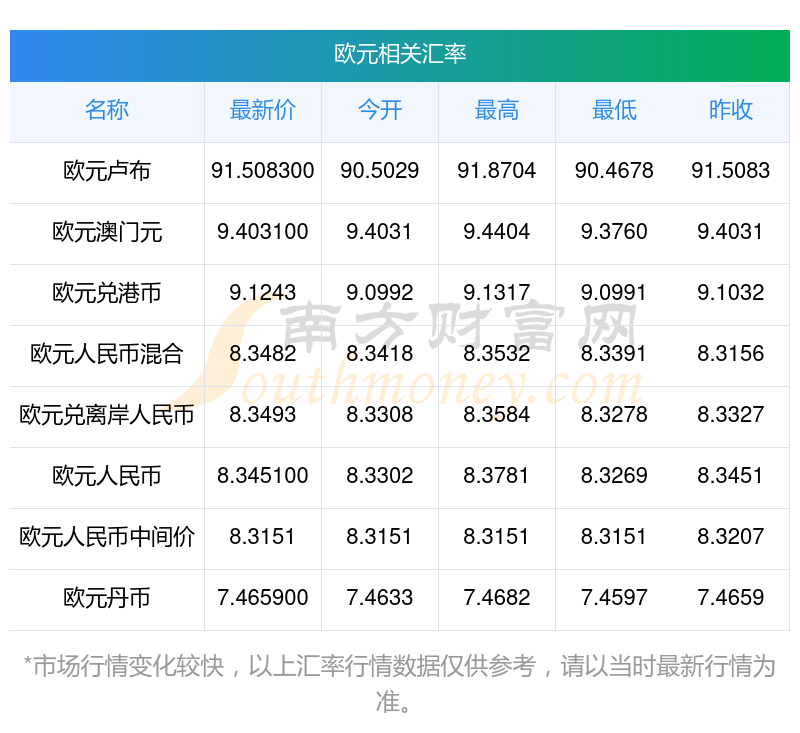
Task: Click the 最低 column header
Action: [614, 110]
